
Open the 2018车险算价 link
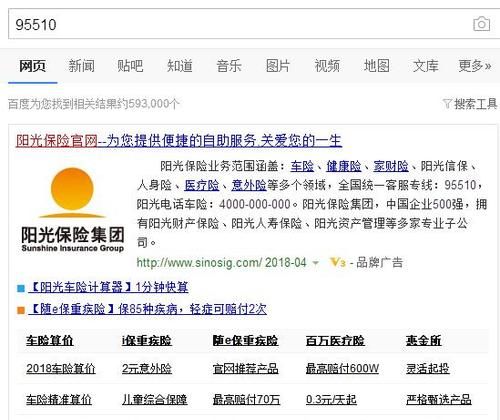pos(61,368)
